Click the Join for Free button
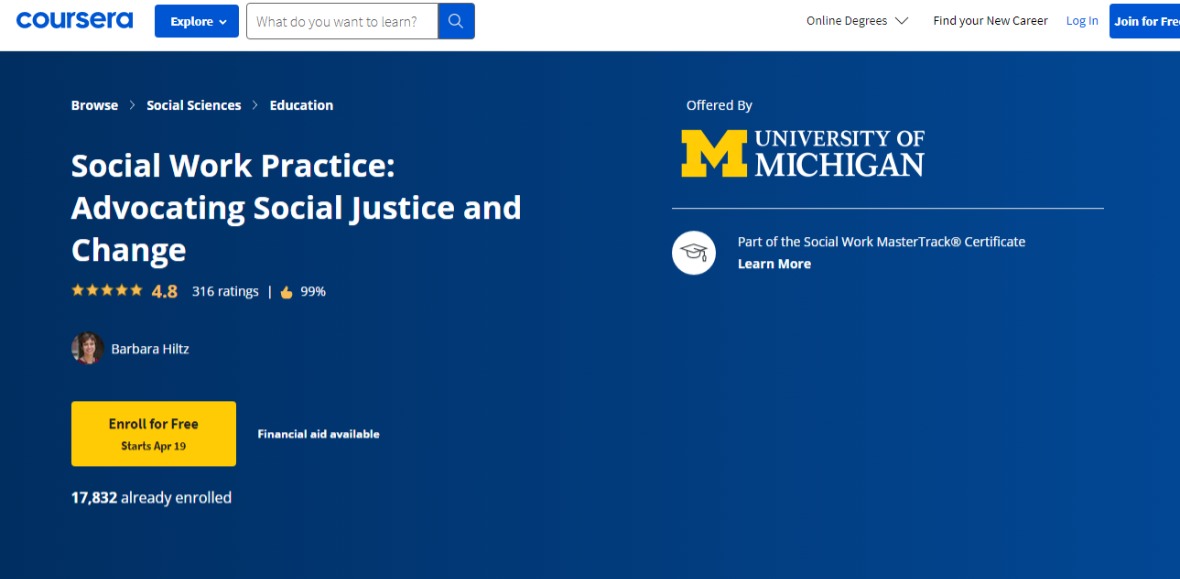 (1145, 21)
